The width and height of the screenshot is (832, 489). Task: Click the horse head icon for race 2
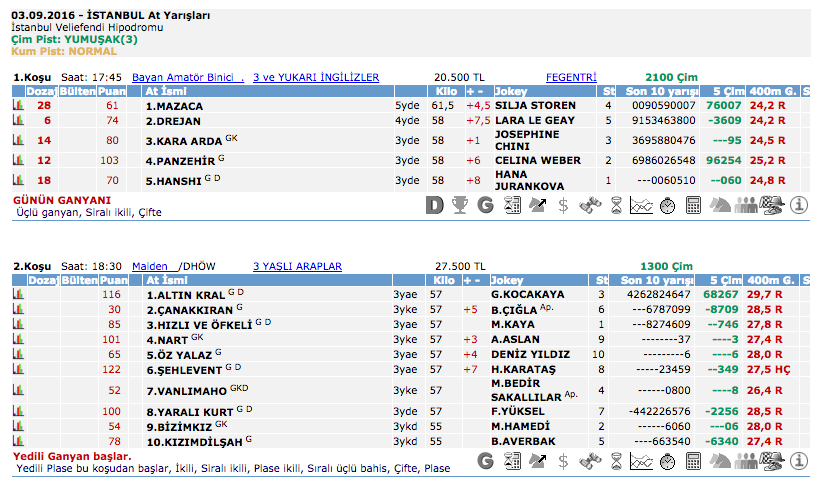(720, 461)
